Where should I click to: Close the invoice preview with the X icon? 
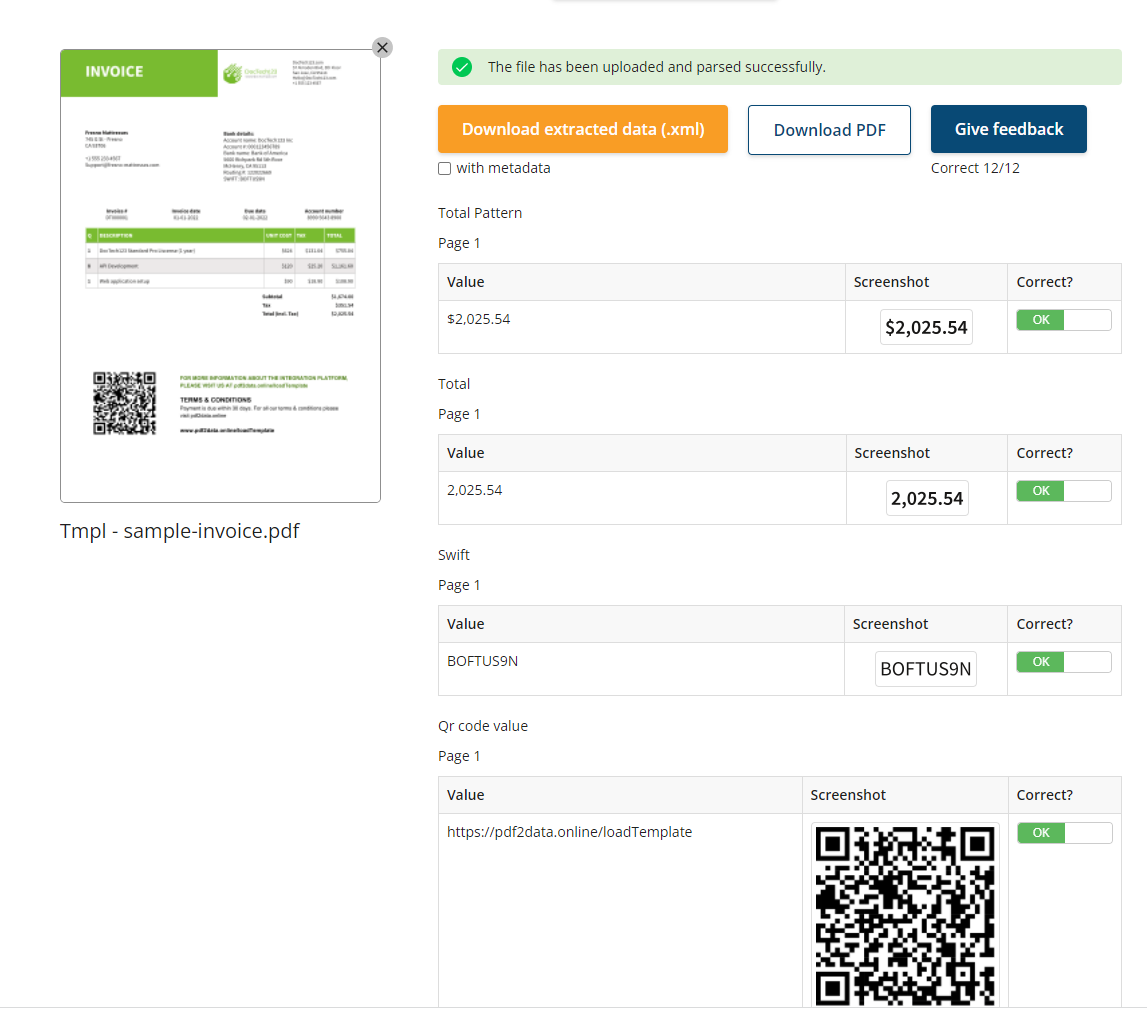click(x=382, y=48)
